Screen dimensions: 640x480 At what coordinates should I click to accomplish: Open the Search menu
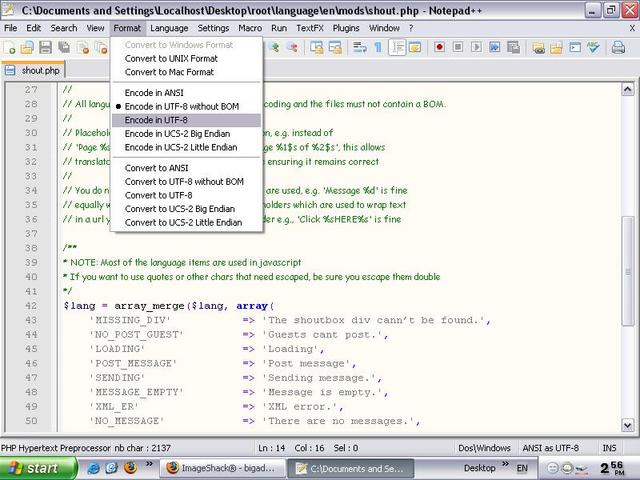64,28
